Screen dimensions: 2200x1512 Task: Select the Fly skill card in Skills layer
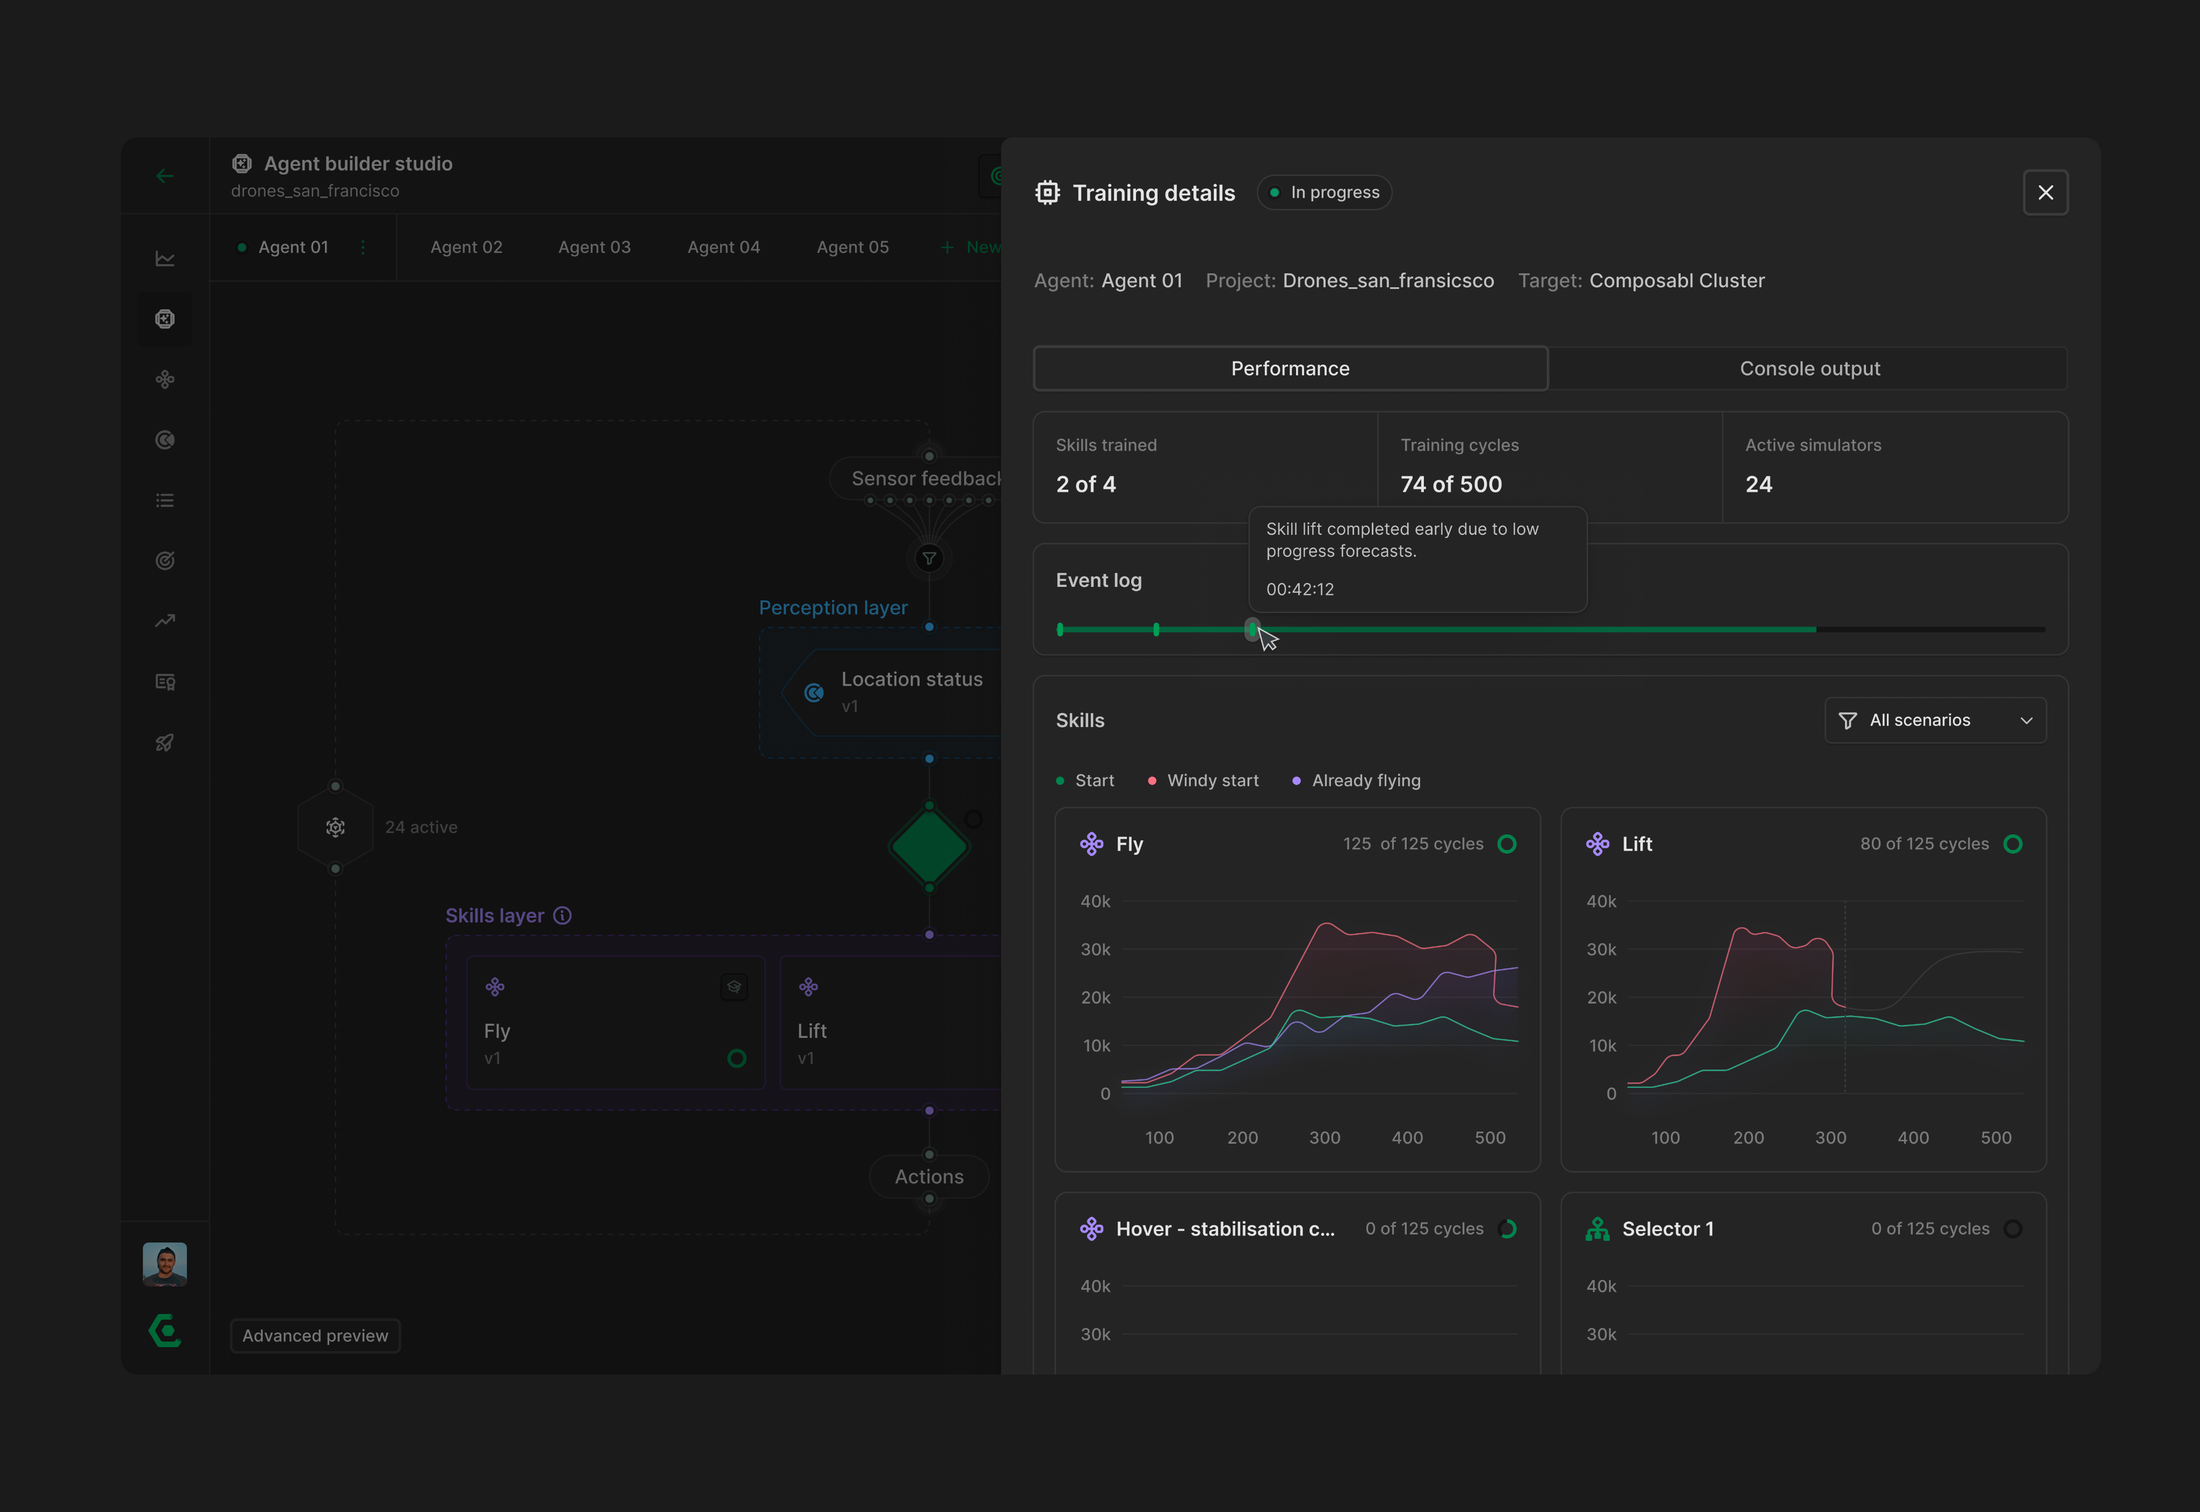pyautogui.click(x=615, y=1022)
